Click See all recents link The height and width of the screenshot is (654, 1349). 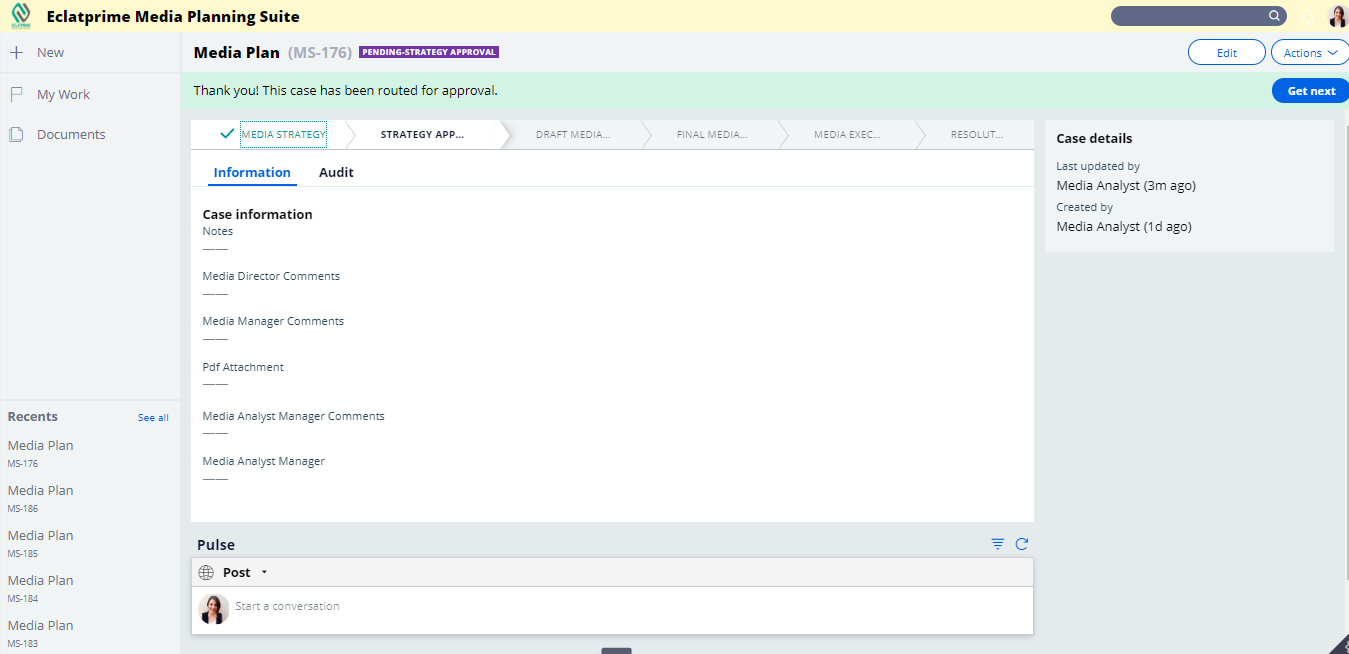(153, 417)
